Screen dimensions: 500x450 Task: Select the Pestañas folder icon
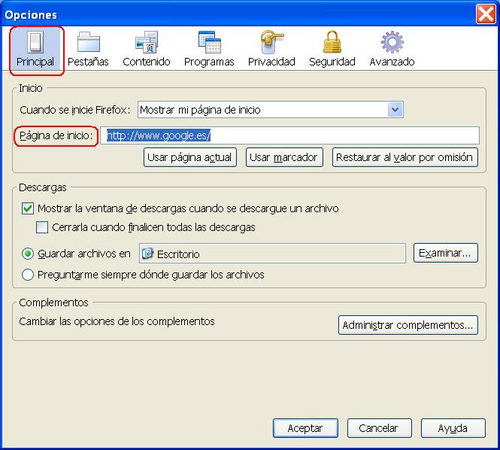click(x=88, y=42)
